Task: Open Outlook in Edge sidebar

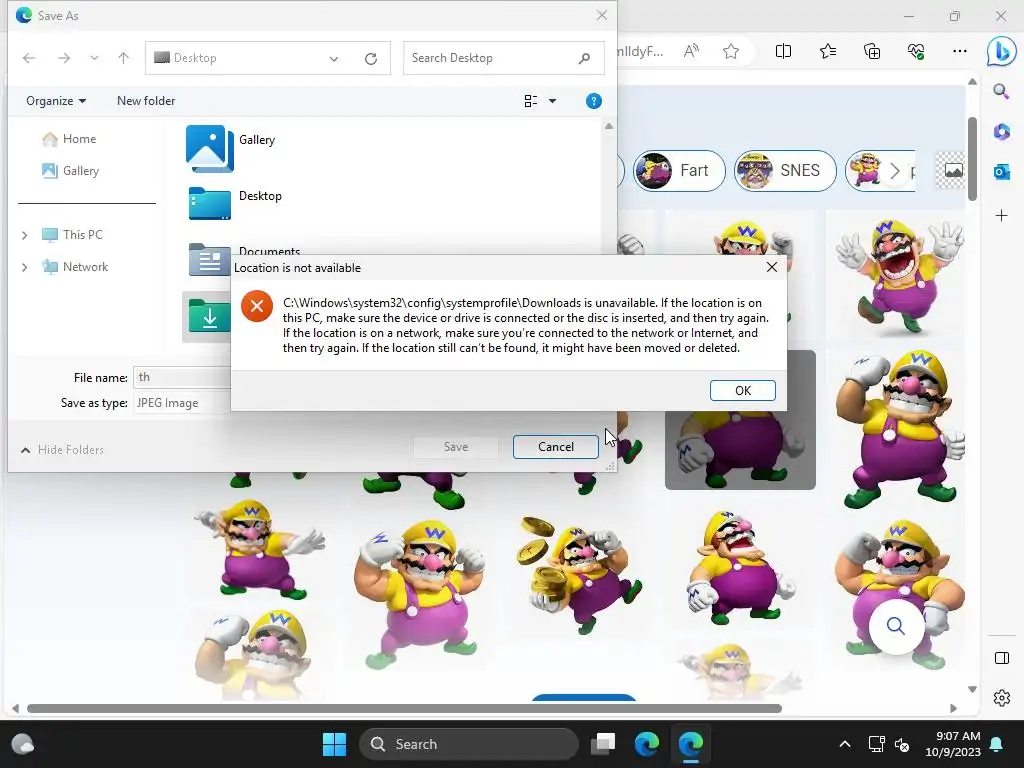Action: 1001,172
